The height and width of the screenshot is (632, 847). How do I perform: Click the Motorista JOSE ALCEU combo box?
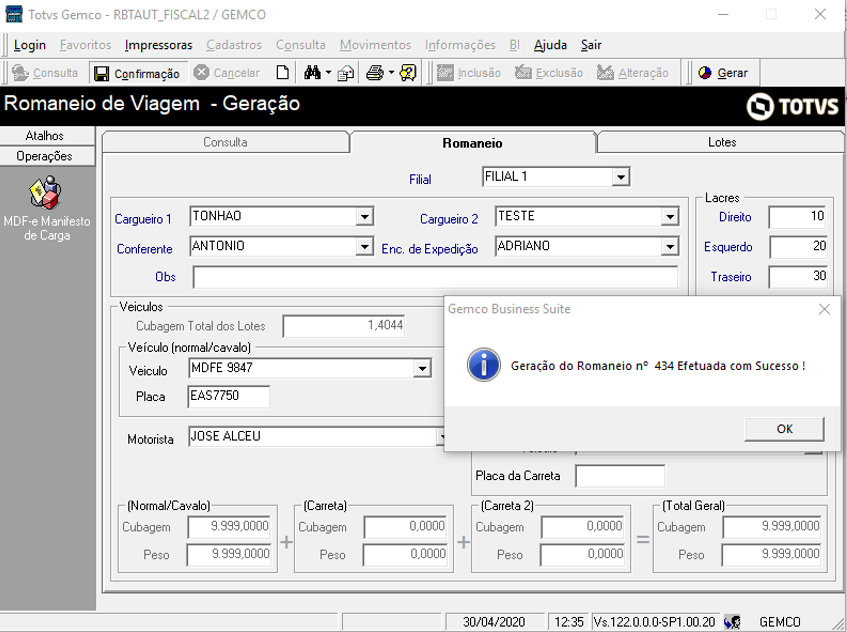tap(316, 436)
